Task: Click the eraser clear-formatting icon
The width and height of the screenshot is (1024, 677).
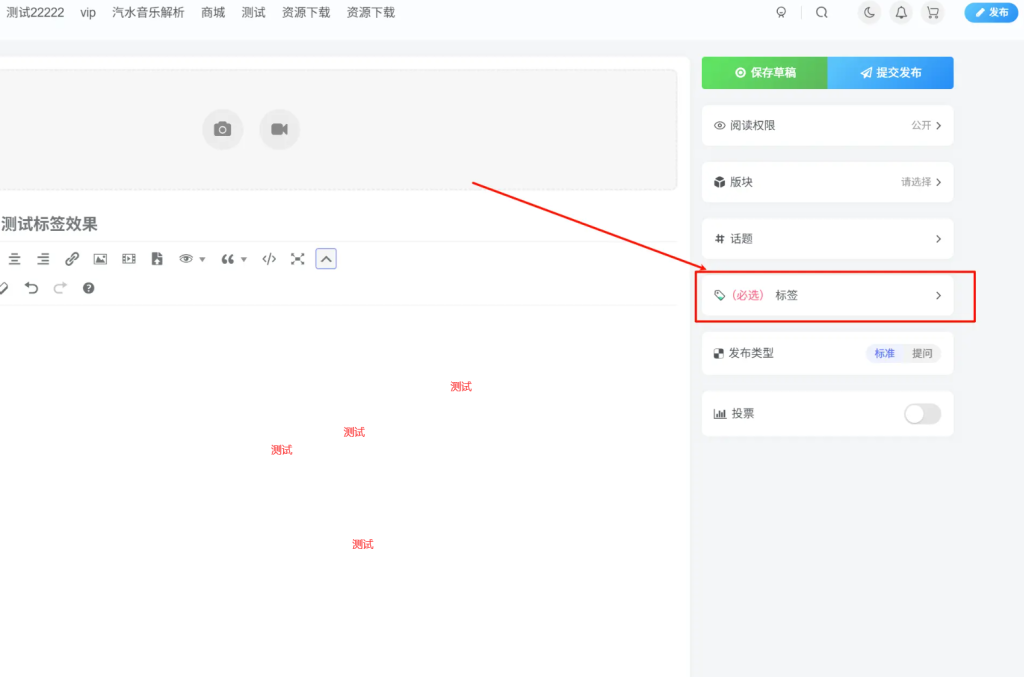Action: pos(3,288)
